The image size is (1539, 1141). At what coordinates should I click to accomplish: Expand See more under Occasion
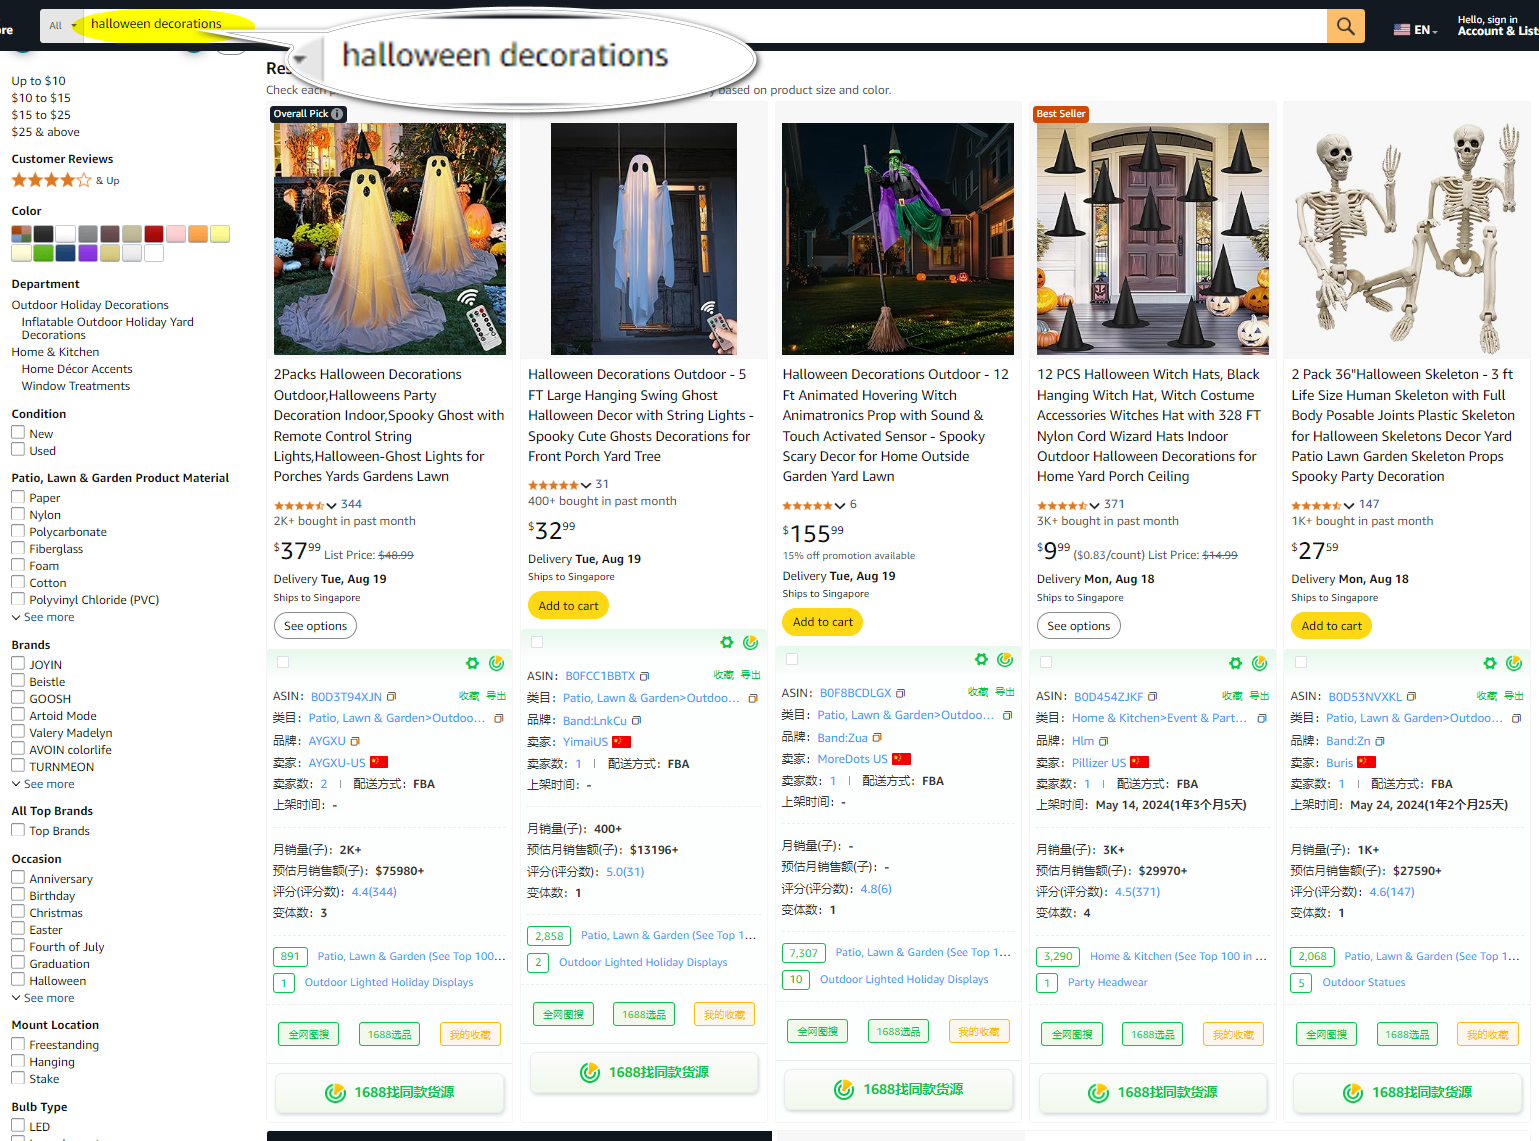[x=43, y=998]
